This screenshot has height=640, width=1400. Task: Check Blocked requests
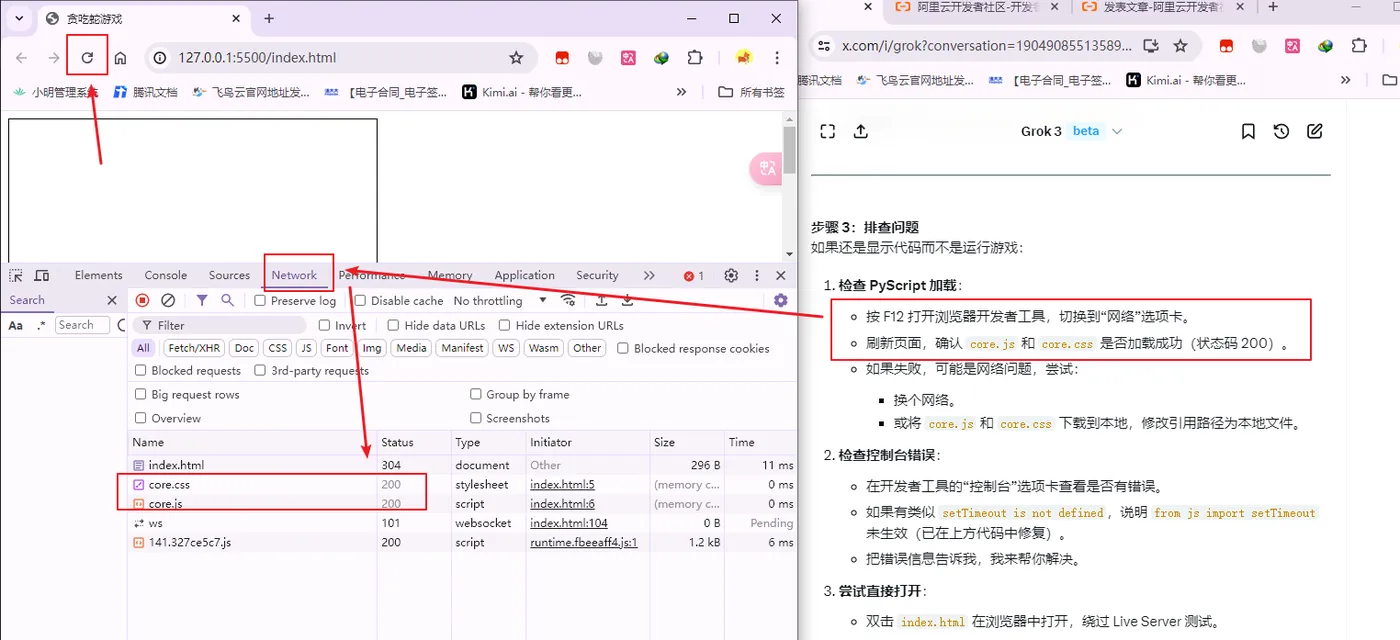140,370
